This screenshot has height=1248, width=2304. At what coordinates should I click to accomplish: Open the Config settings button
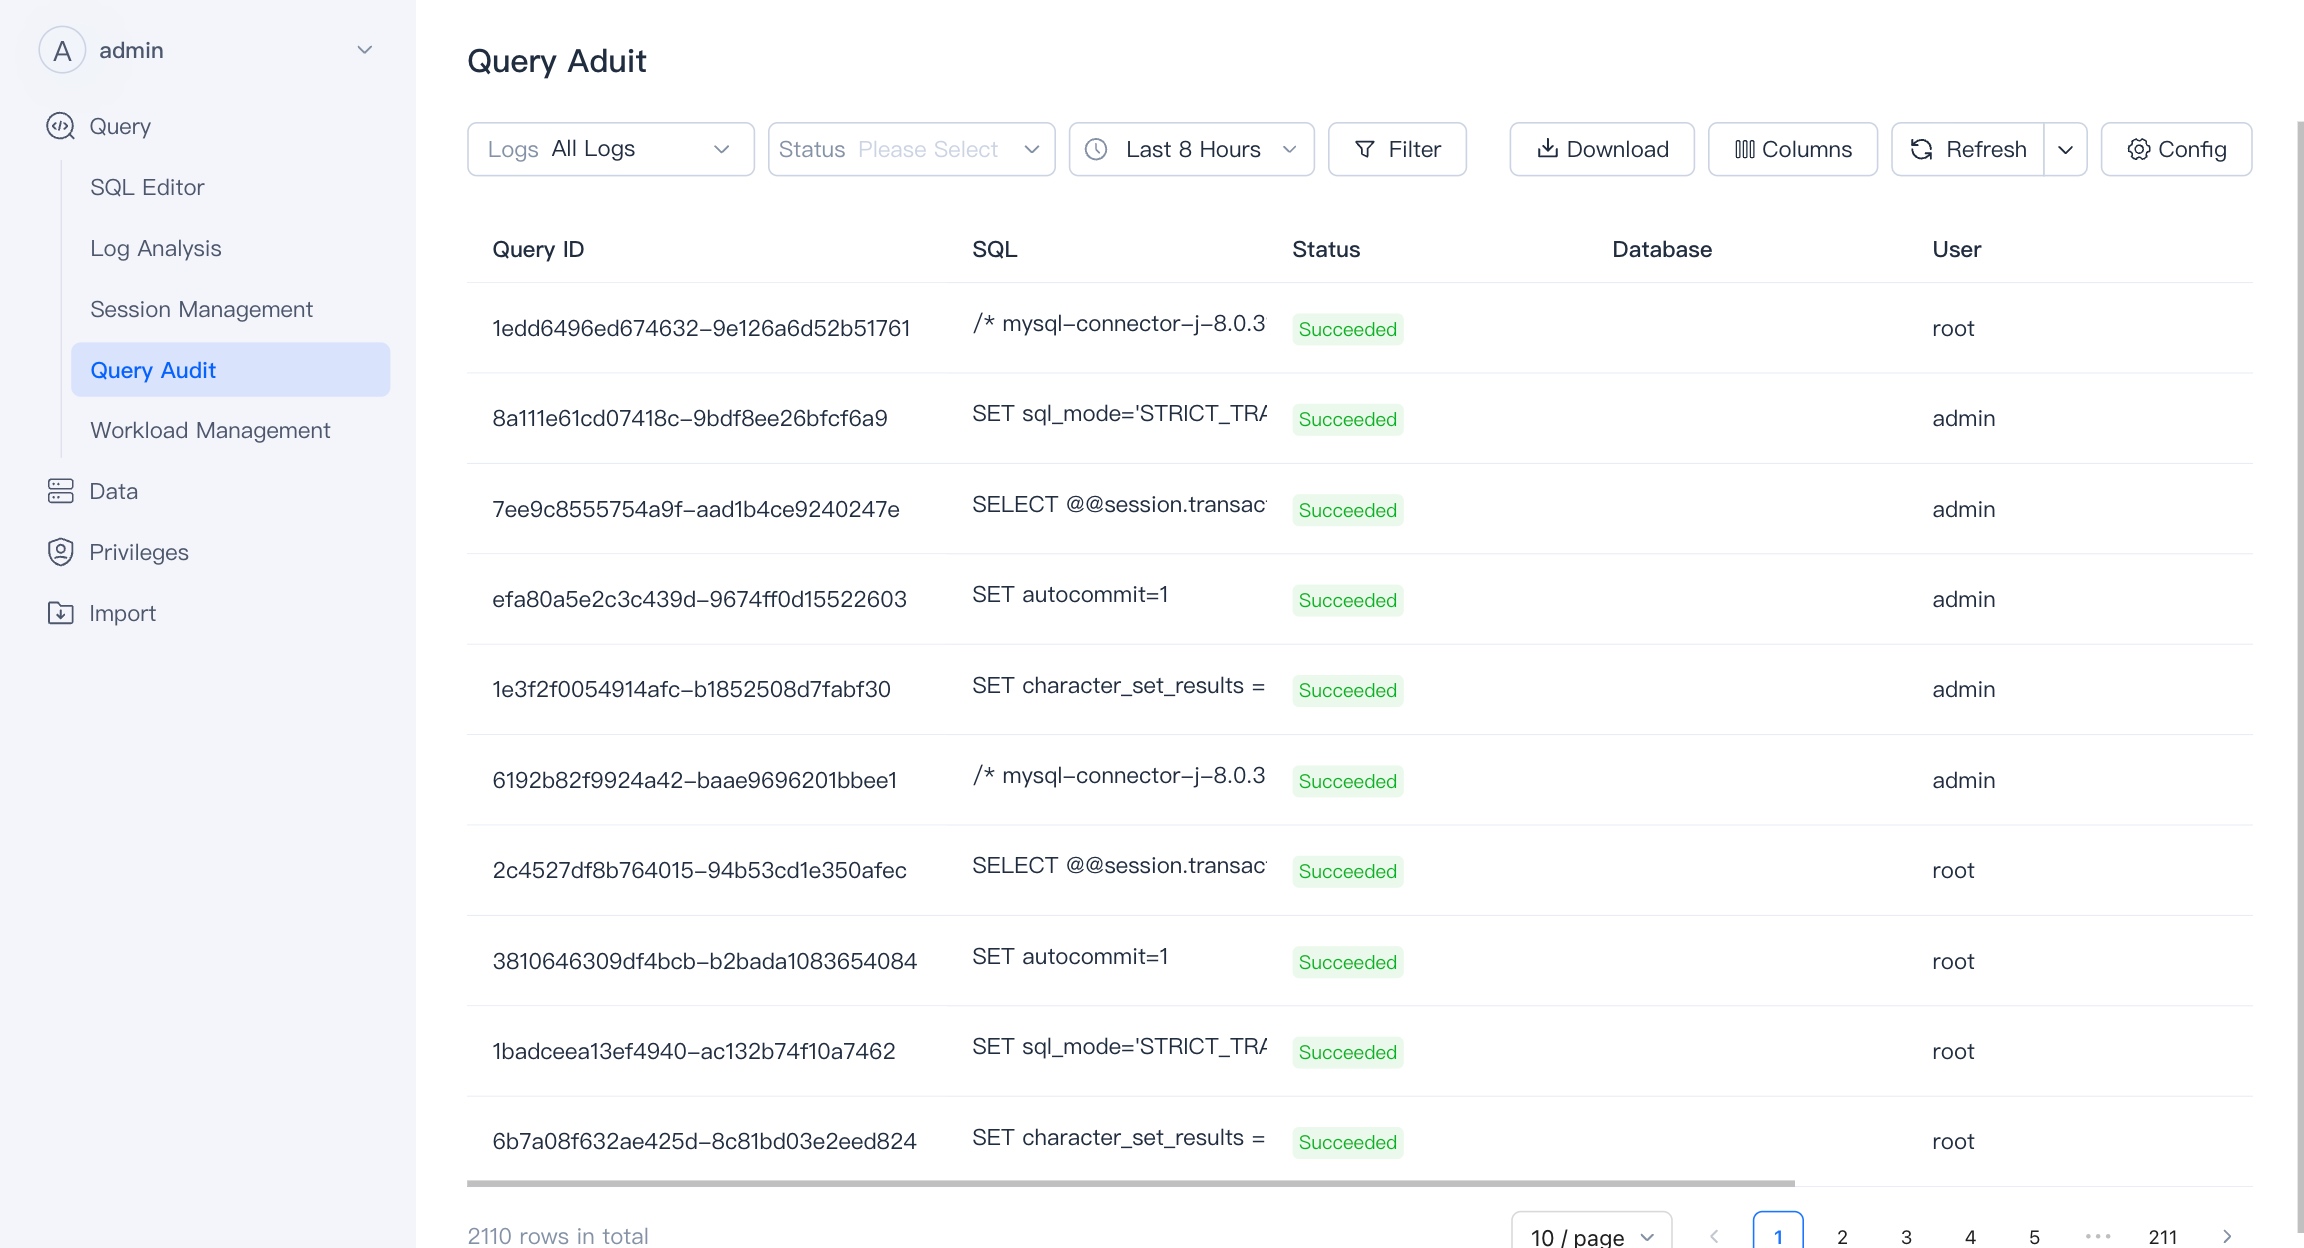2176,149
